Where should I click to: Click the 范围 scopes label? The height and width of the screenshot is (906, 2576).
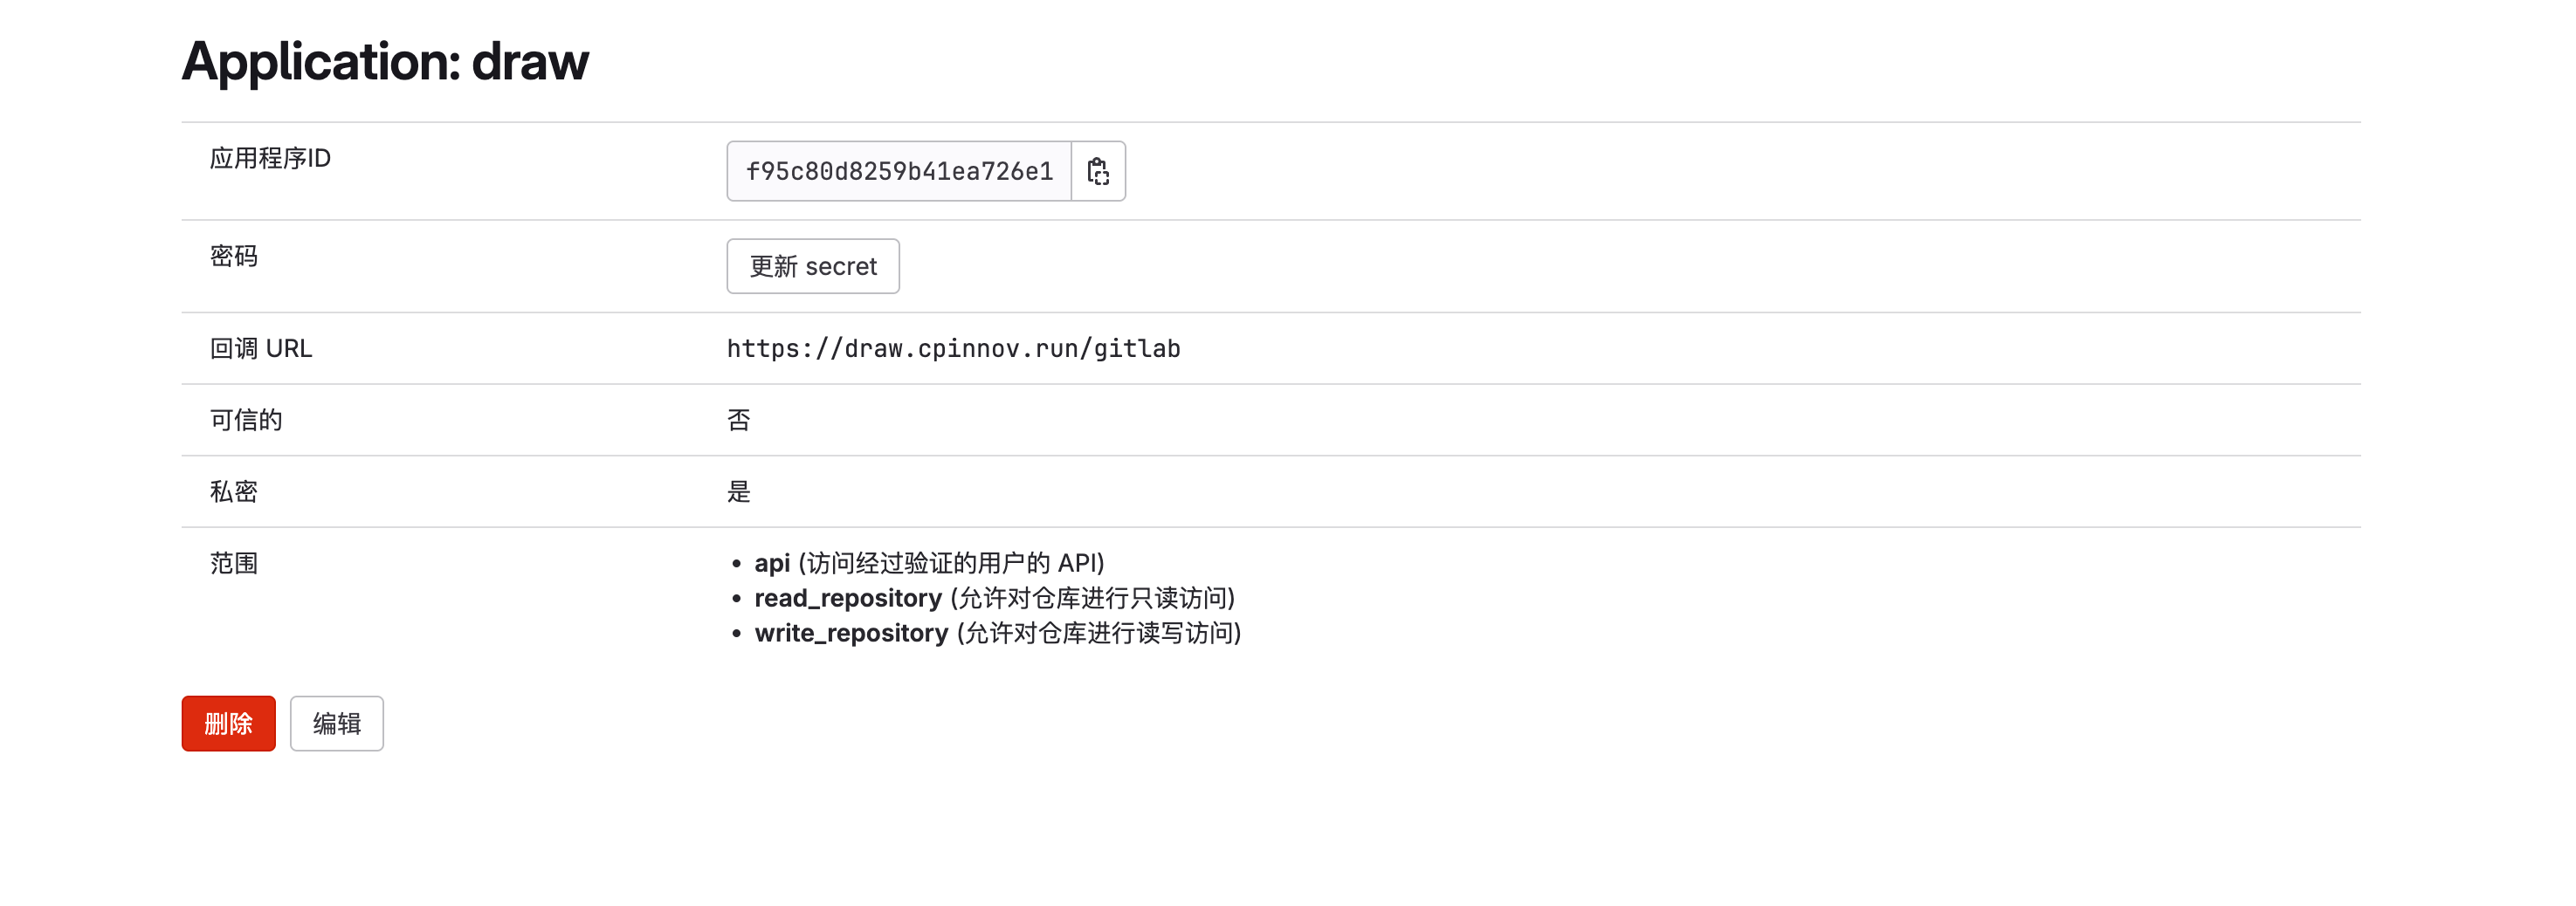(234, 563)
